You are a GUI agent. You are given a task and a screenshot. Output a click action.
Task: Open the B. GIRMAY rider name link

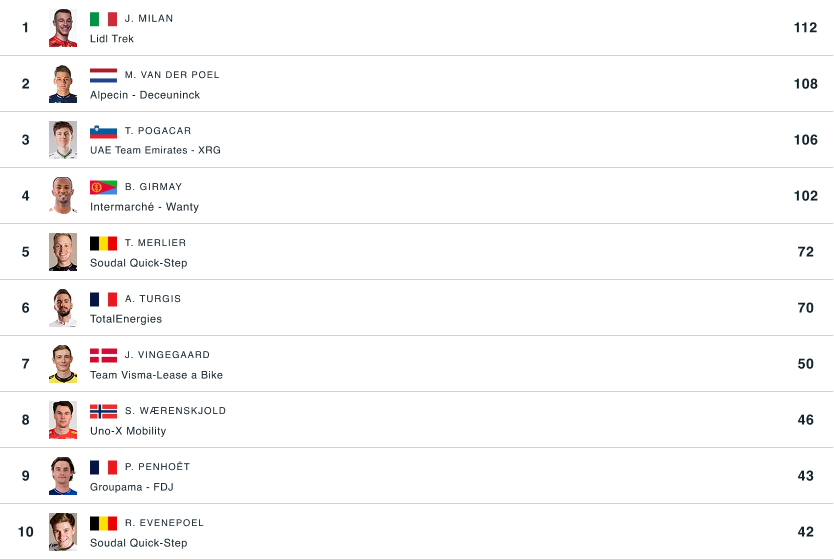click(153, 187)
